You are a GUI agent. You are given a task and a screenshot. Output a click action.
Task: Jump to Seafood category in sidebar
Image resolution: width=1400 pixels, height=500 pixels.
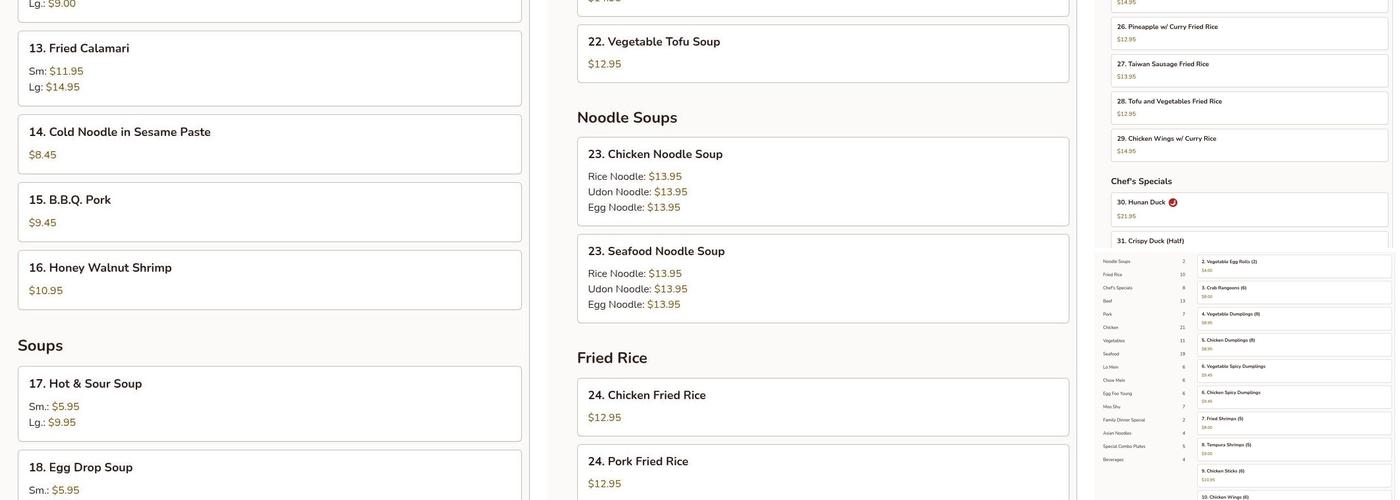pyautogui.click(x=1111, y=354)
